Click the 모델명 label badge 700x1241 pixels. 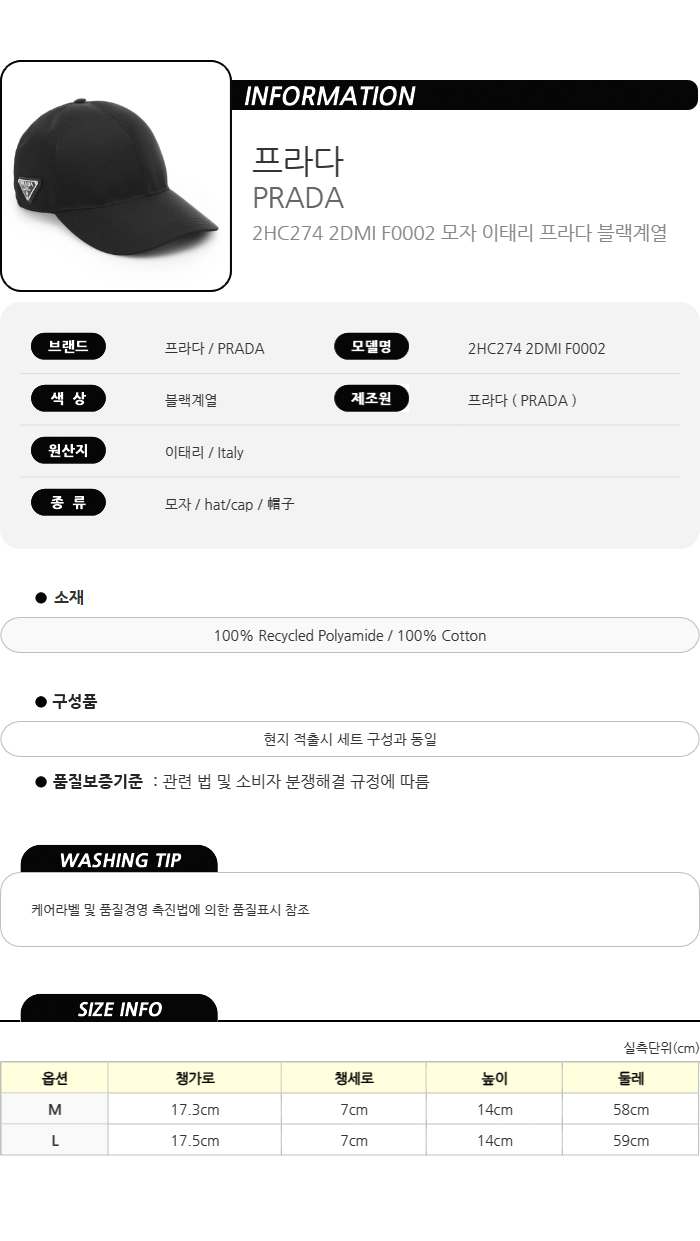coord(371,347)
